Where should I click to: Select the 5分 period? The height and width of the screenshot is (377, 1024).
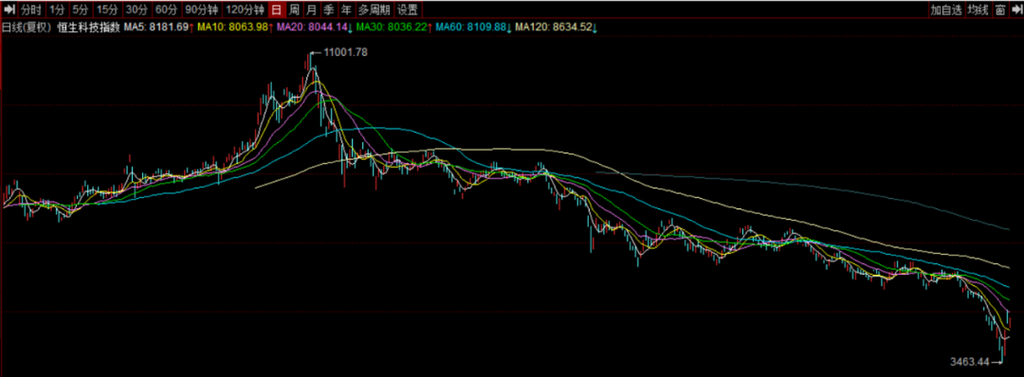point(80,9)
